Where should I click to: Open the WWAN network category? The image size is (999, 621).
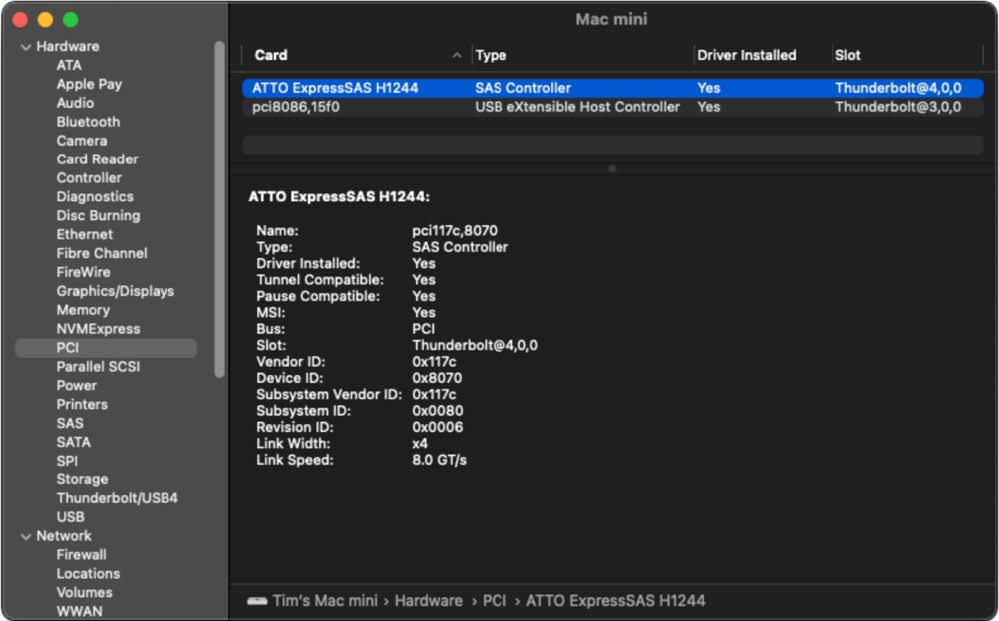click(x=82, y=611)
